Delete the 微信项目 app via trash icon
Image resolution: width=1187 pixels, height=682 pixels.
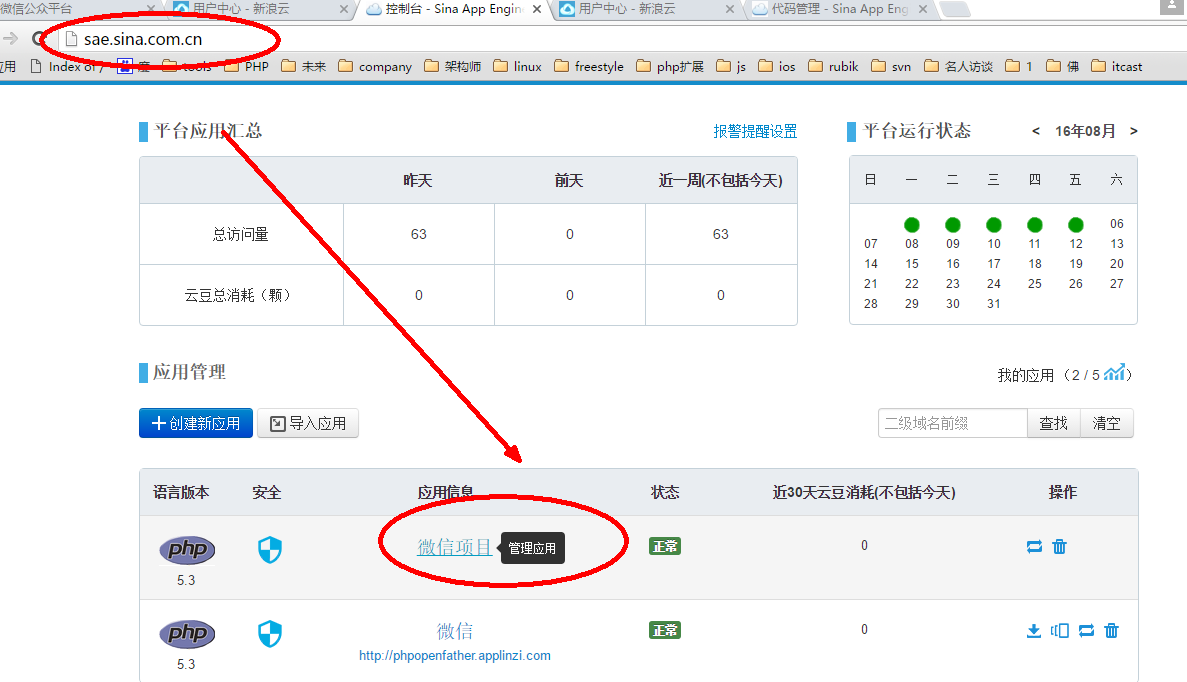[1060, 547]
